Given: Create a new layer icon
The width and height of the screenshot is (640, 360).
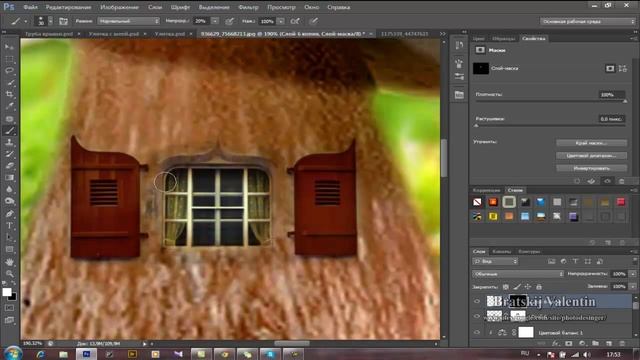Looking at the screenshot, I should 609,344.
